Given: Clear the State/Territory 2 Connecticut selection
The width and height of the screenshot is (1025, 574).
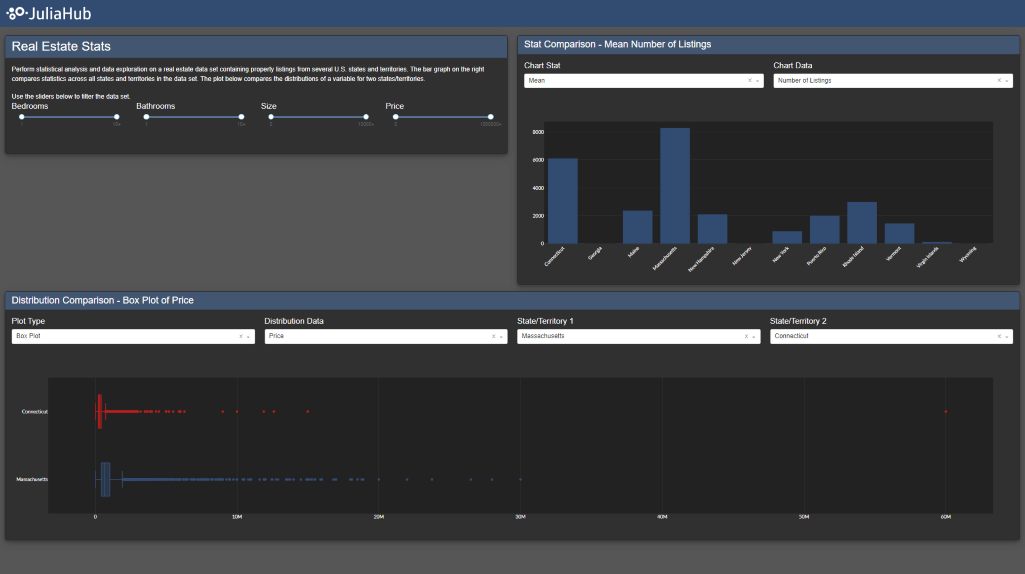Looking at the screenshot, I should coord(998,337).
